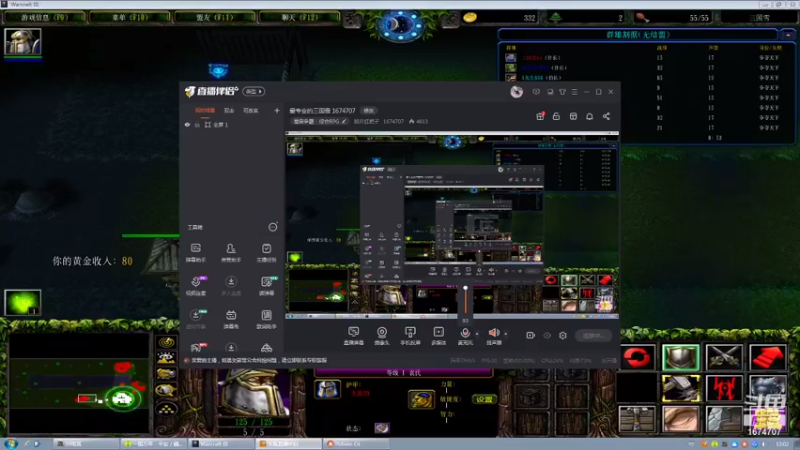Viewport: 800px width, 450px height.
Task: Switch to the third scene tab
Action: click(251, 111)
